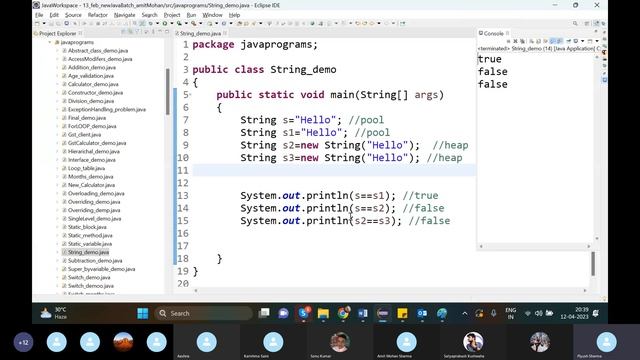Click the weather widget showing 30°C Haze
Screen dimensions: 640x360
click(54, 313)
